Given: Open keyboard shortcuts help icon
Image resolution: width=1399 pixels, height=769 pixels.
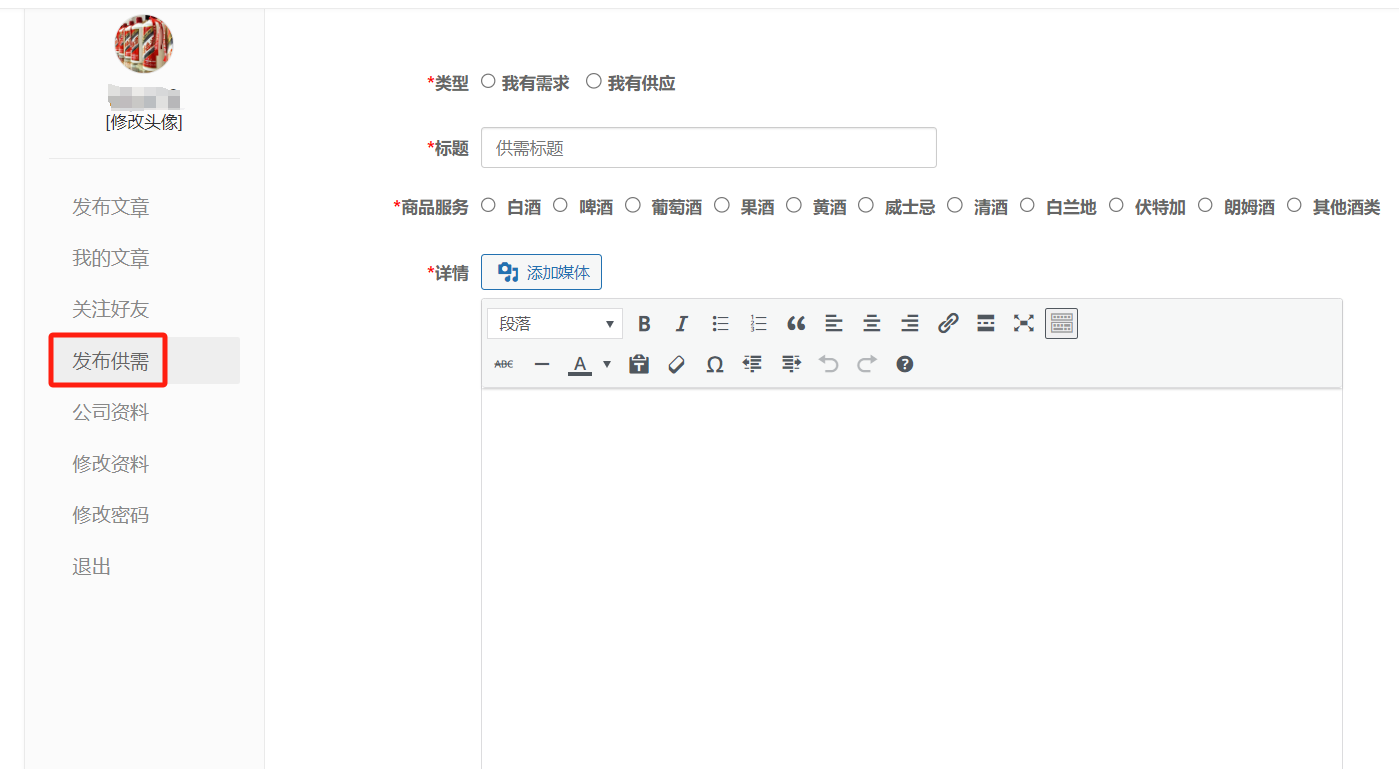Looking at the screenshot, I should [x=904, y=365].
